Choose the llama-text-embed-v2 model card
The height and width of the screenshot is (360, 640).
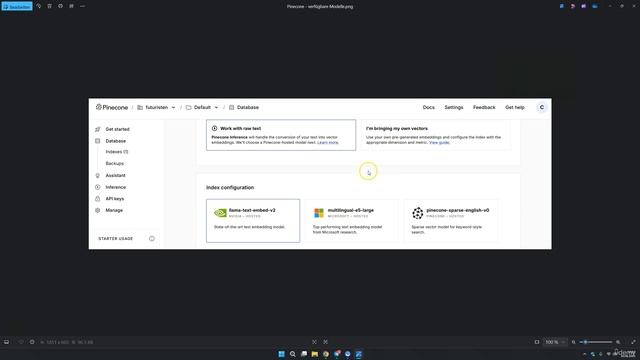[253, 221]
